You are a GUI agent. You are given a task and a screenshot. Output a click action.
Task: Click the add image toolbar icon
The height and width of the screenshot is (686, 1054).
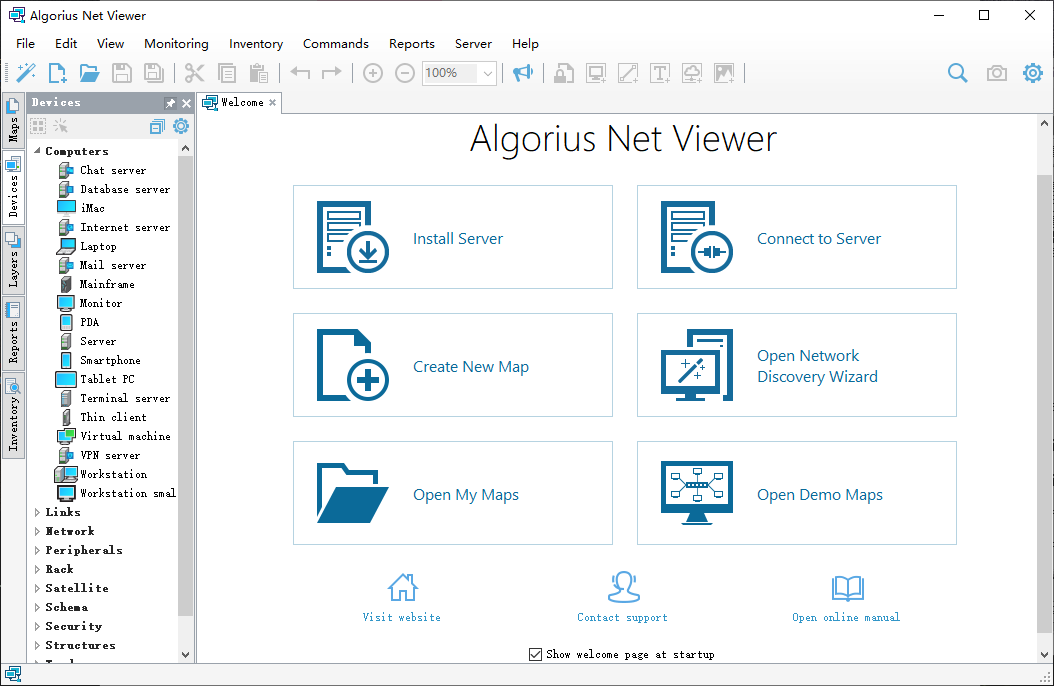pos(724,73)
